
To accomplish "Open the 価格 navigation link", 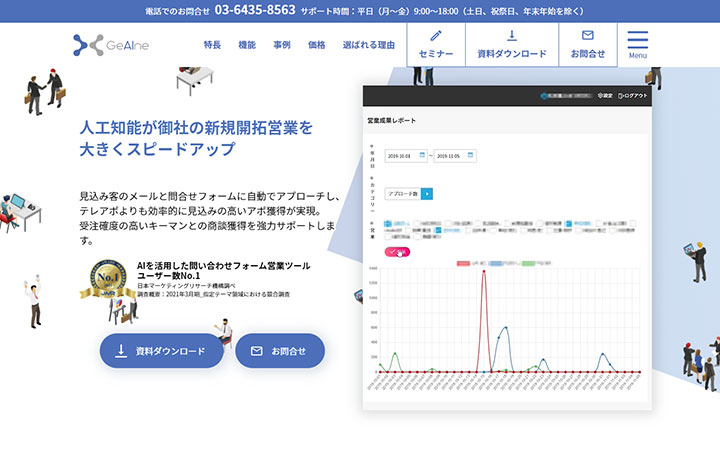I will [x=317, y=45].
